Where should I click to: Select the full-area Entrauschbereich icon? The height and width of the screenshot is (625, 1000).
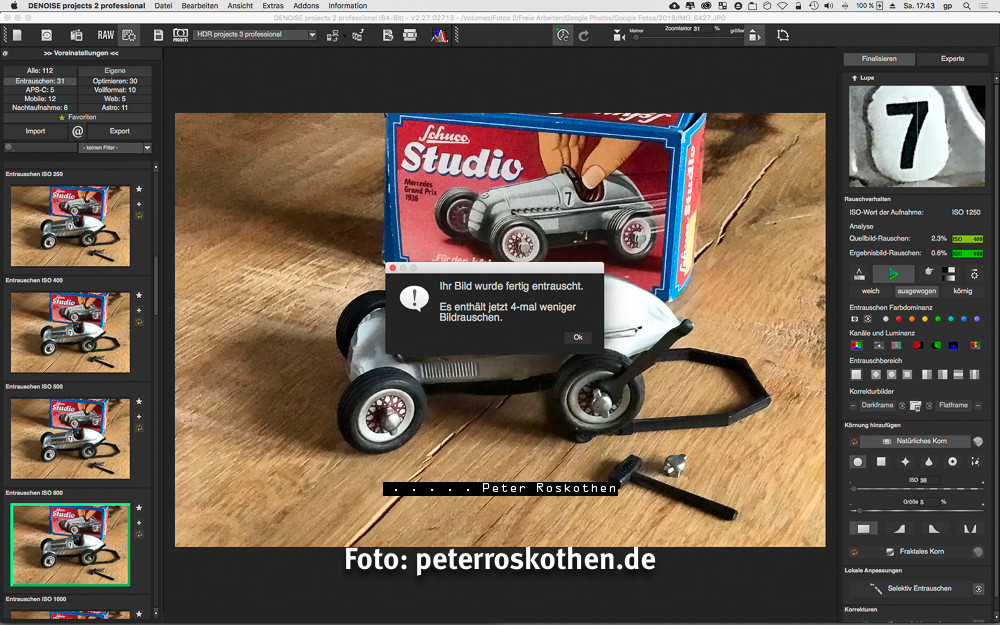click(x=857, y=374)
